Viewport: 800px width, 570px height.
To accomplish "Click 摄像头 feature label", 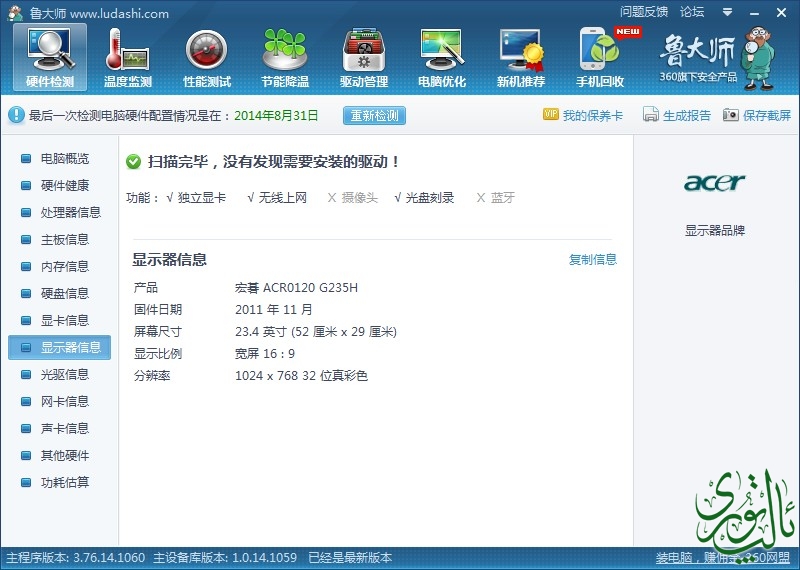I will (359, 198).
